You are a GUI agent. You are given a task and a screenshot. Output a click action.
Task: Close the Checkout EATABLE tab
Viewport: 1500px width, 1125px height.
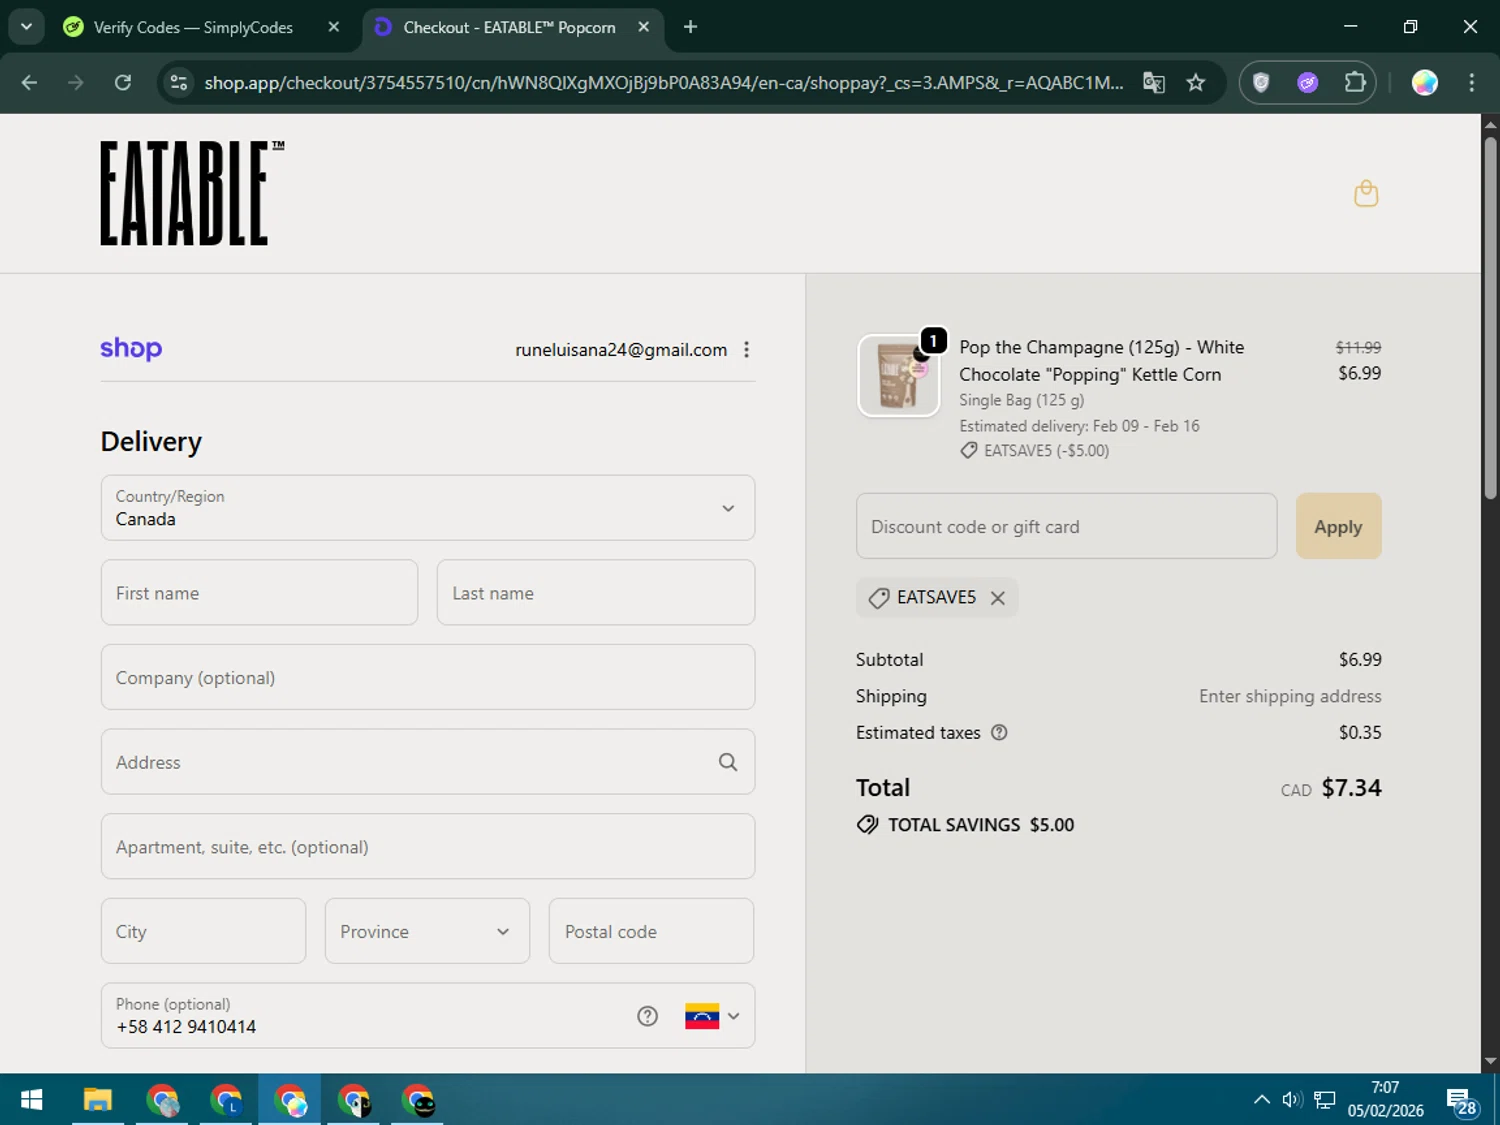tap(644, 27)
